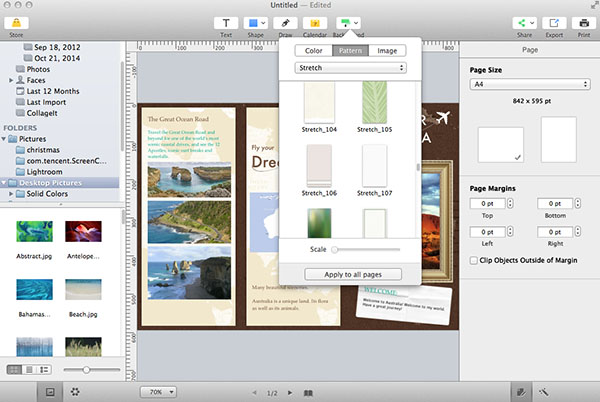Click the Scale slider
Image resolution: width=600 pixels, height=402 pixels.
click(x=366, y=248)
